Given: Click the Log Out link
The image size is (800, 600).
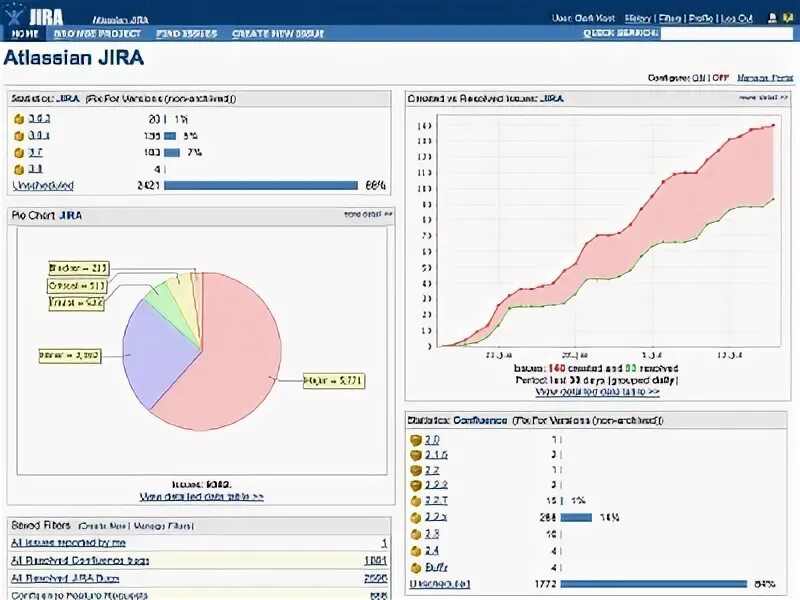Looking at the screenshot, I should [737, 18].
